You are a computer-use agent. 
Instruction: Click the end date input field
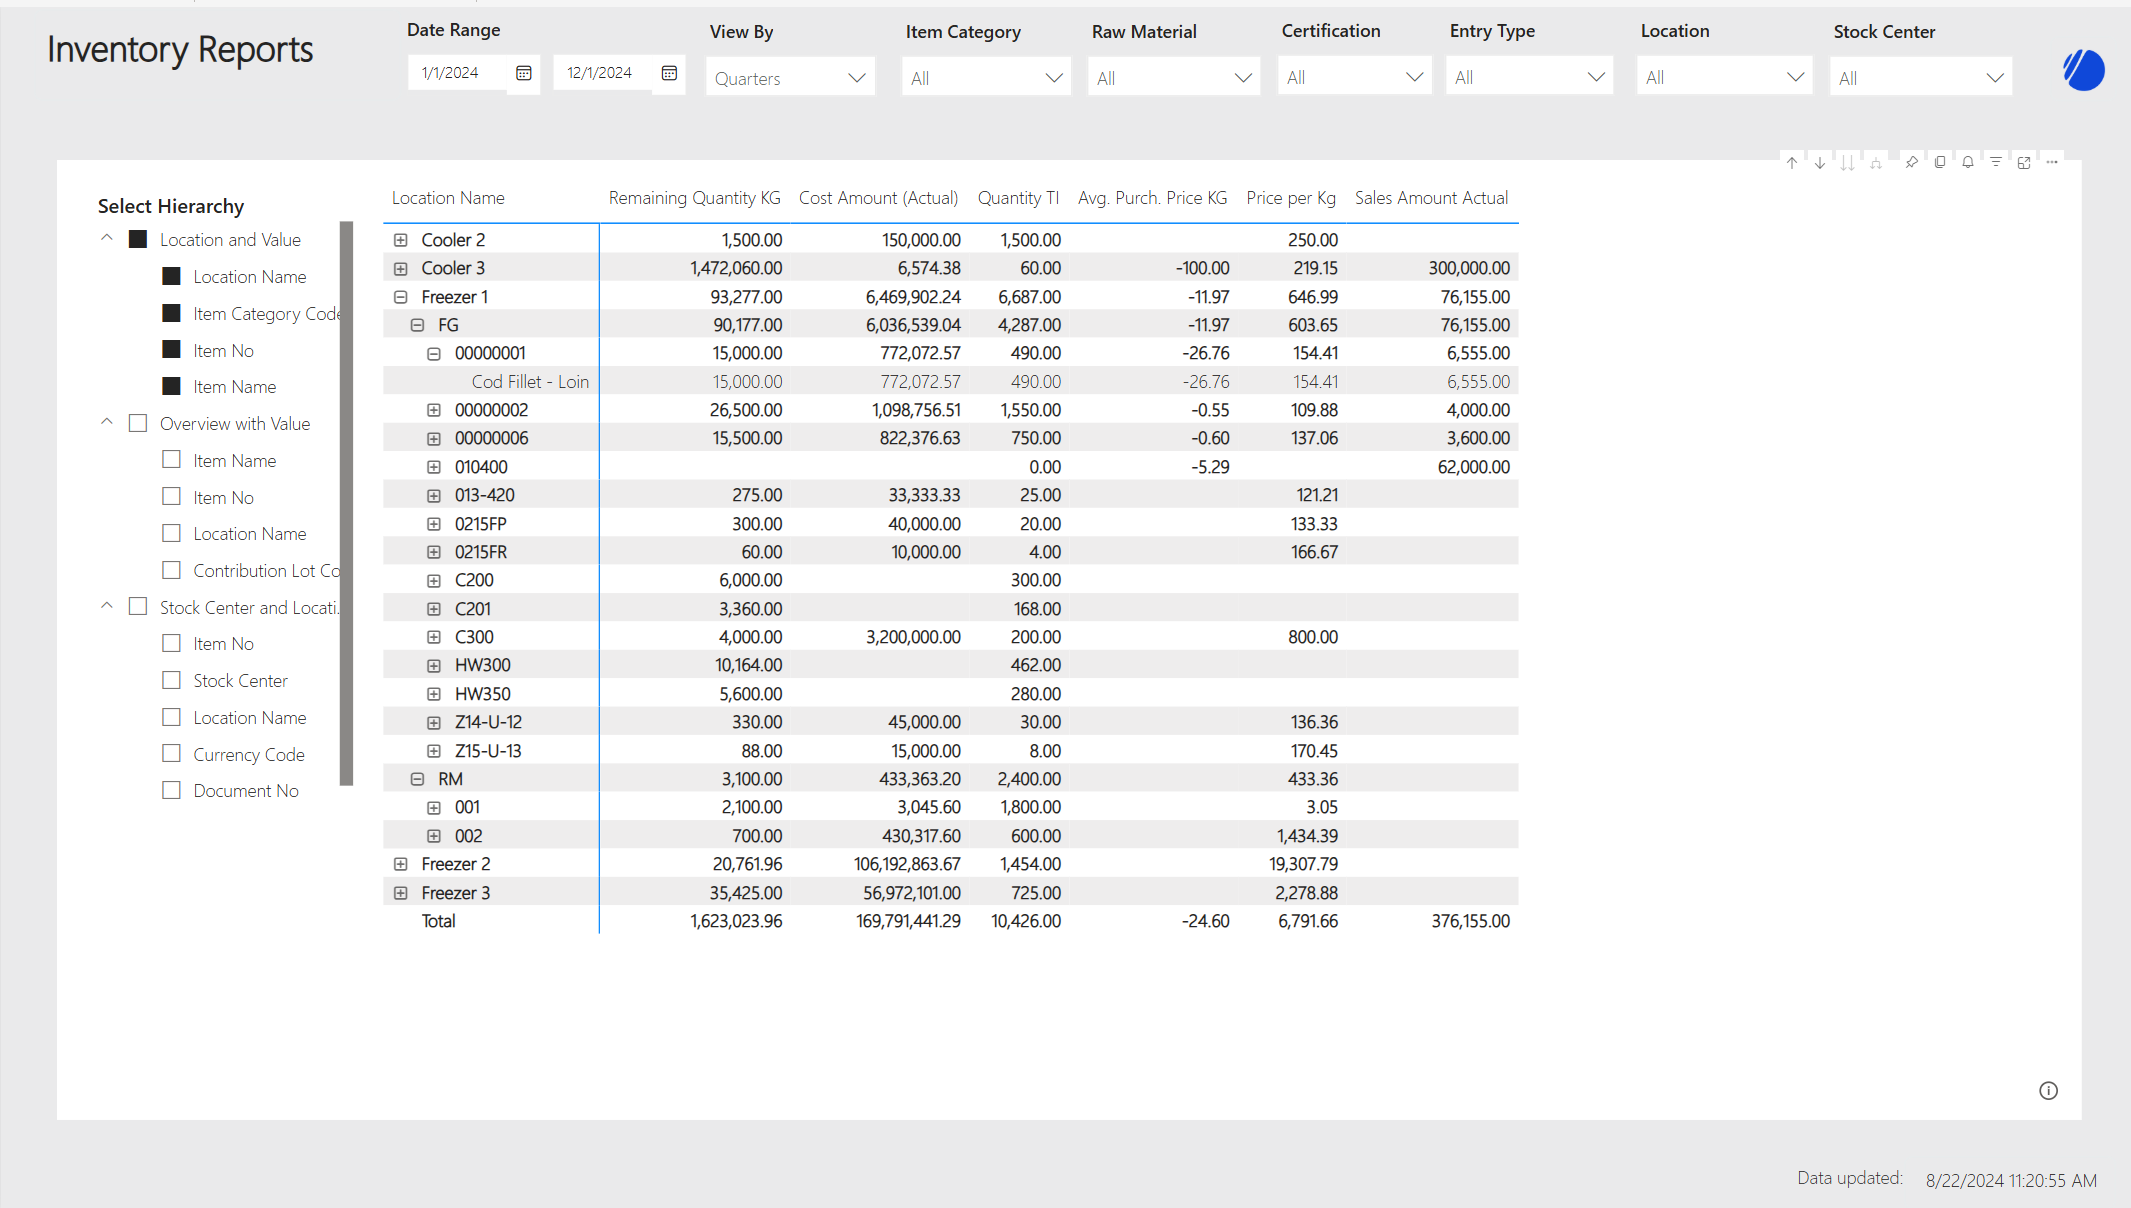point(600,73)
